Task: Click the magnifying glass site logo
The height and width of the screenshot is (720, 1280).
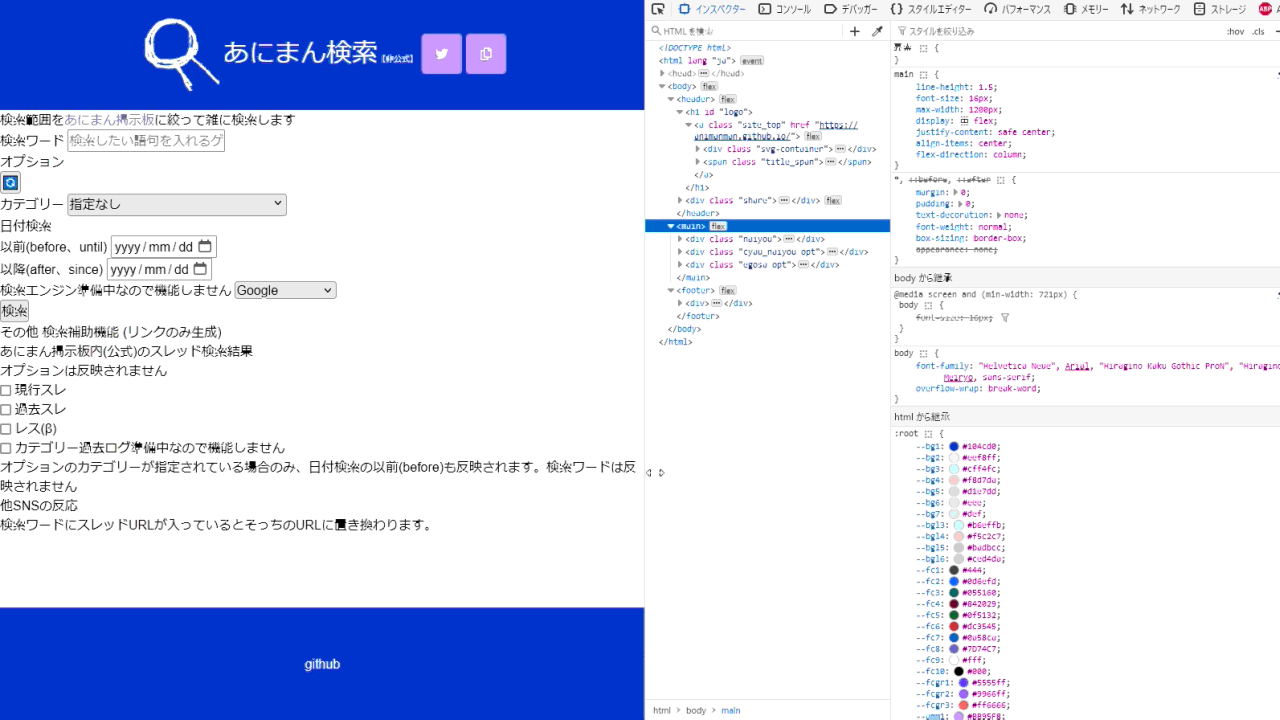Action: coord(181,53)
